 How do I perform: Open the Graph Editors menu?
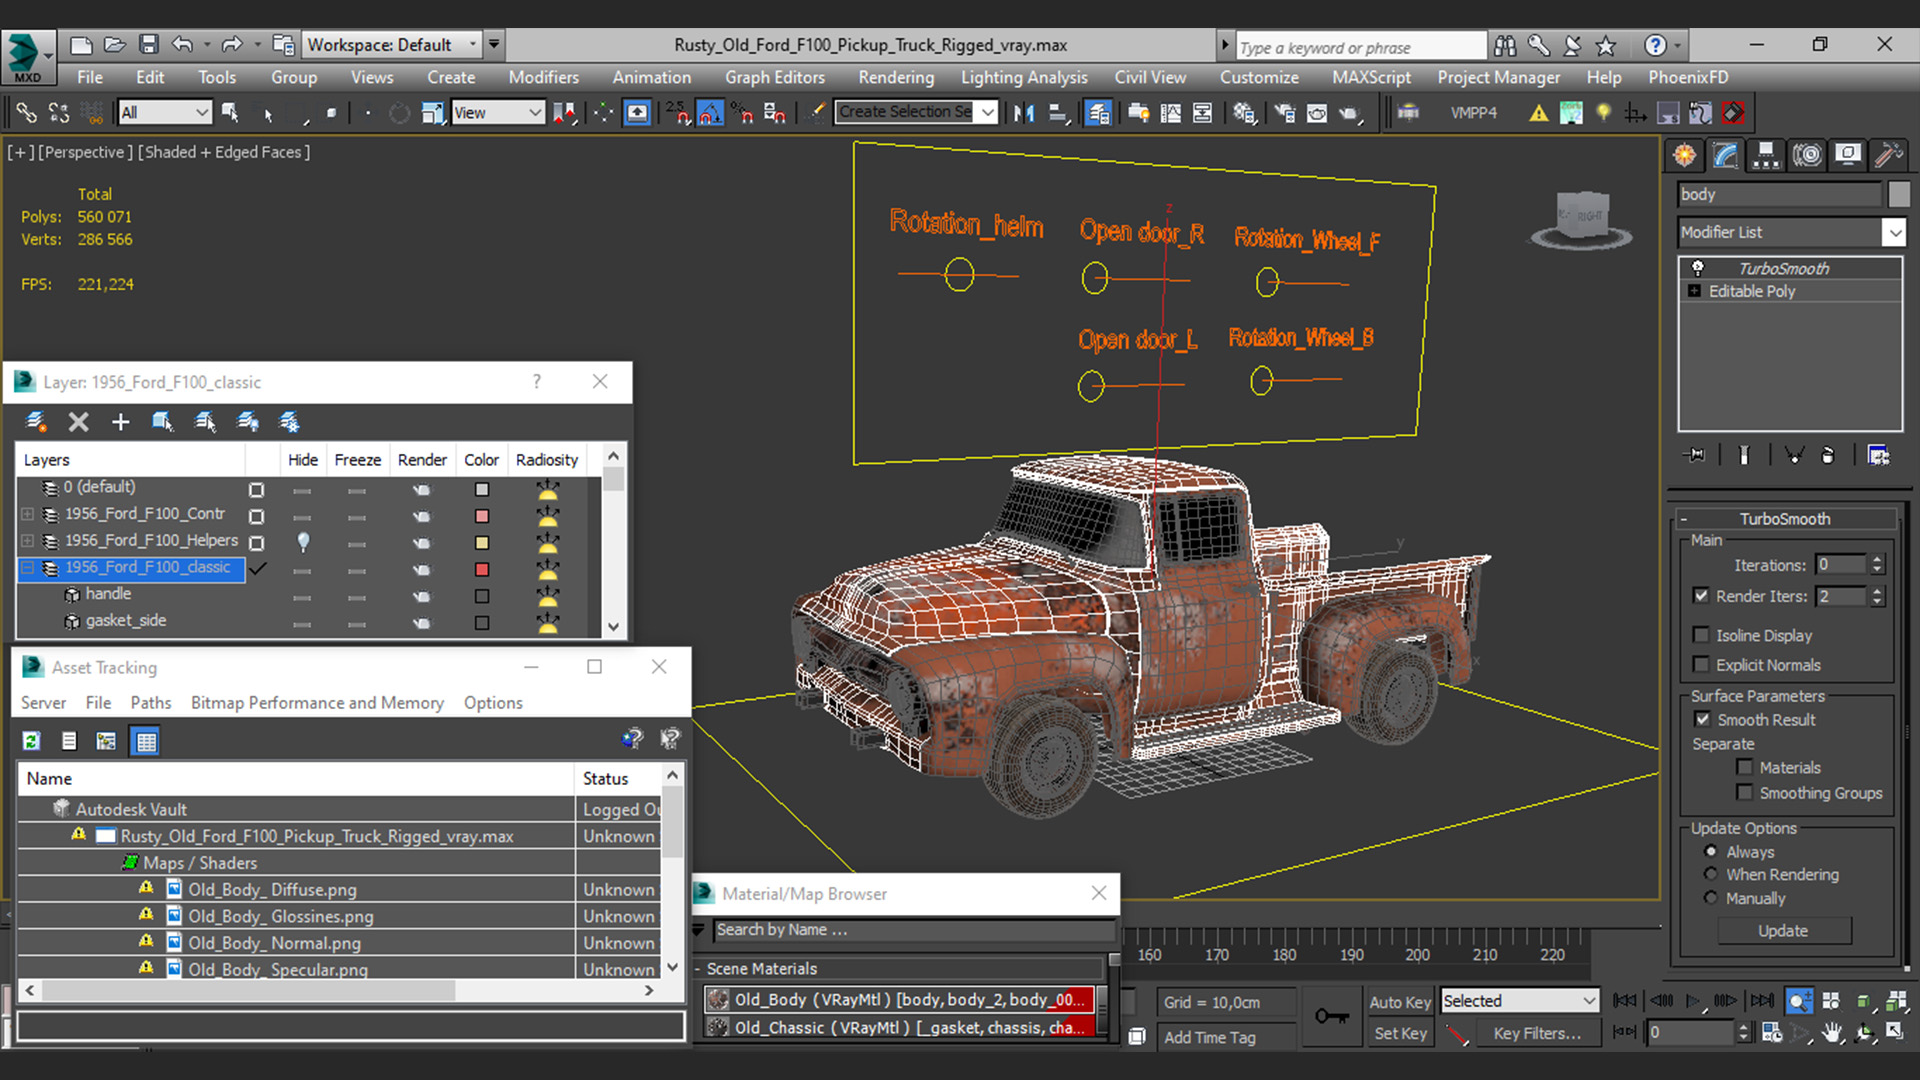(x=775, y=77)
